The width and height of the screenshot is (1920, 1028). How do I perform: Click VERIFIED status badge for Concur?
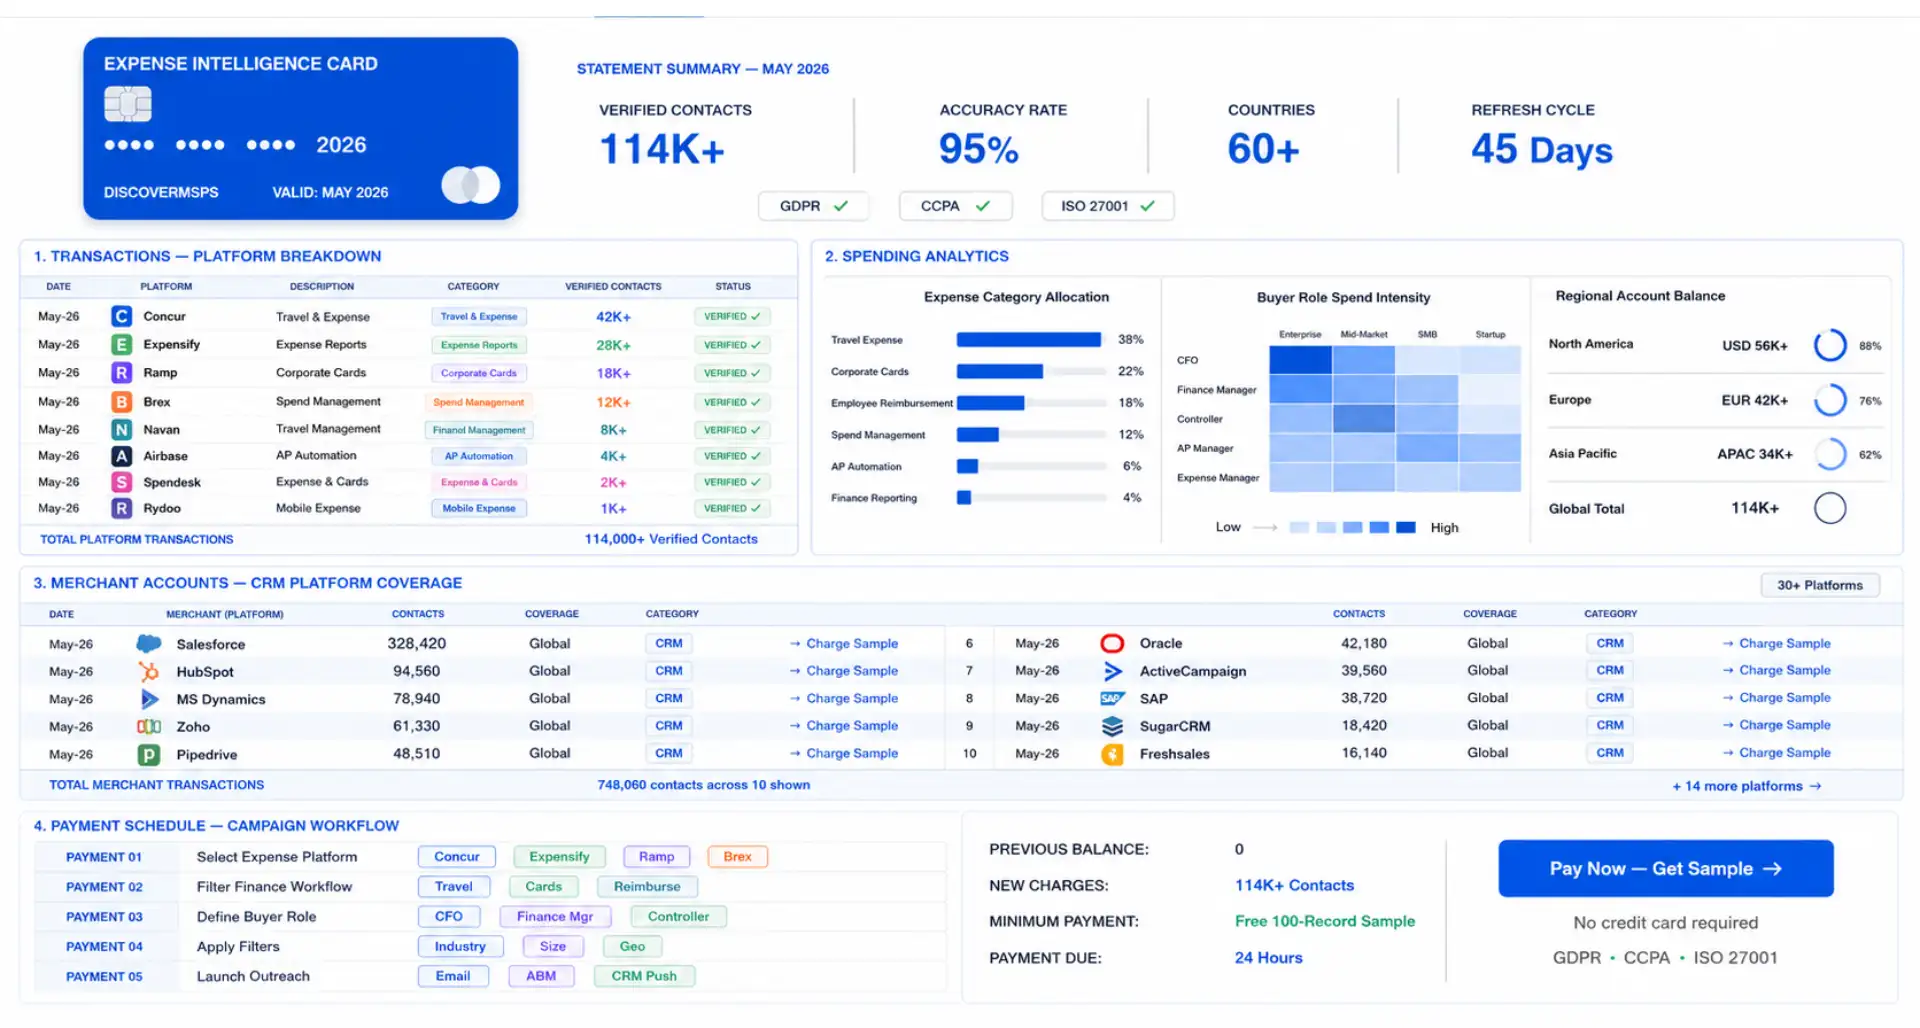pos(732,316)
